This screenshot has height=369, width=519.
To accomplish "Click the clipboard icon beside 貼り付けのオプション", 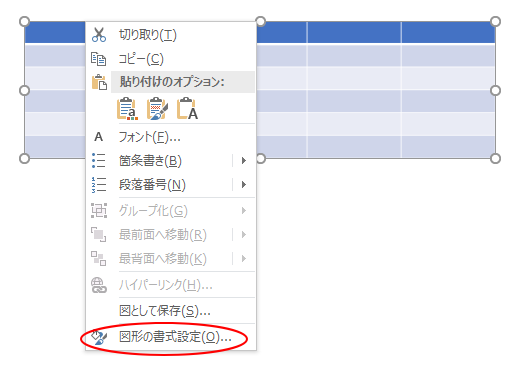I will (99, 82).
